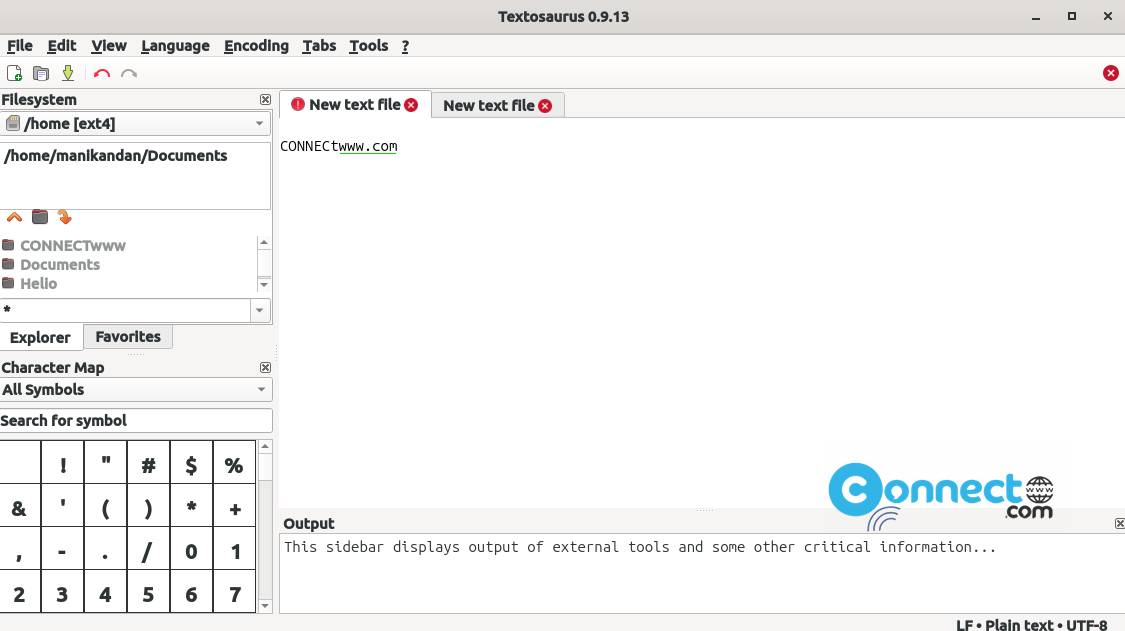1125x631 pixels.
Task: Open the Tools menu
Action: click(x=369, y=46)
